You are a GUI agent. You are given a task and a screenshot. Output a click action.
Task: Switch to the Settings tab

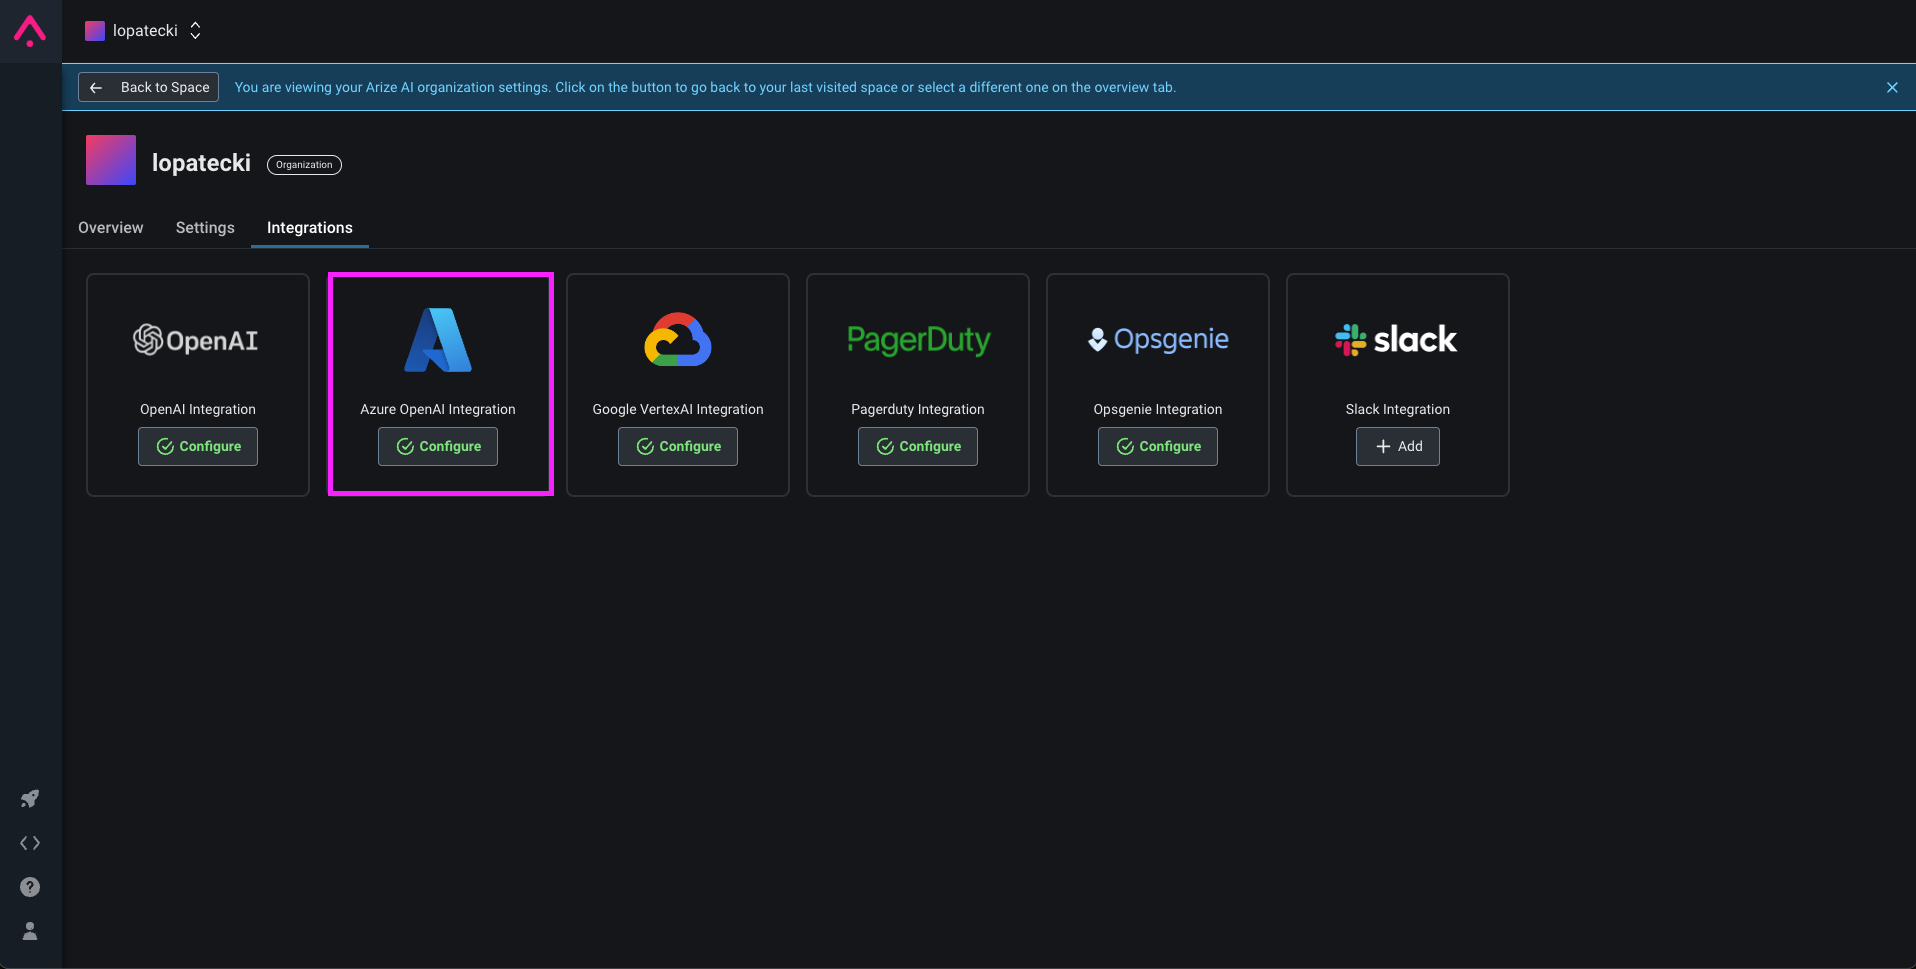[205, 228]
